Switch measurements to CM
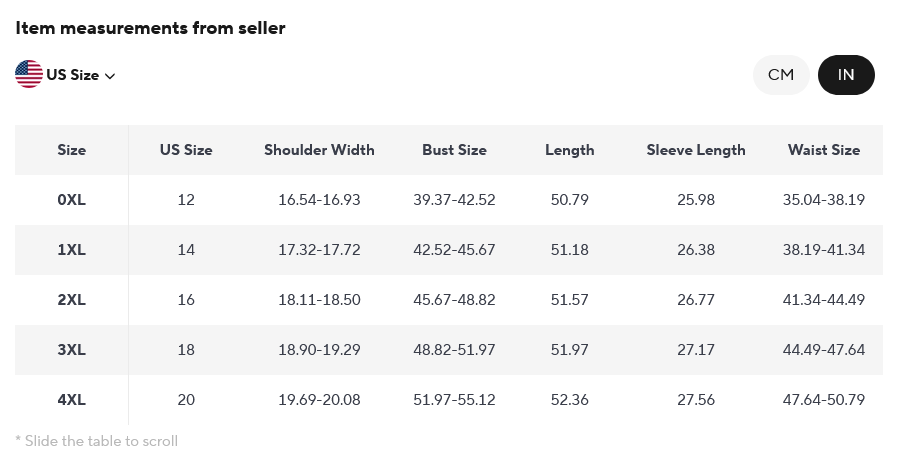 pos(781,75)
